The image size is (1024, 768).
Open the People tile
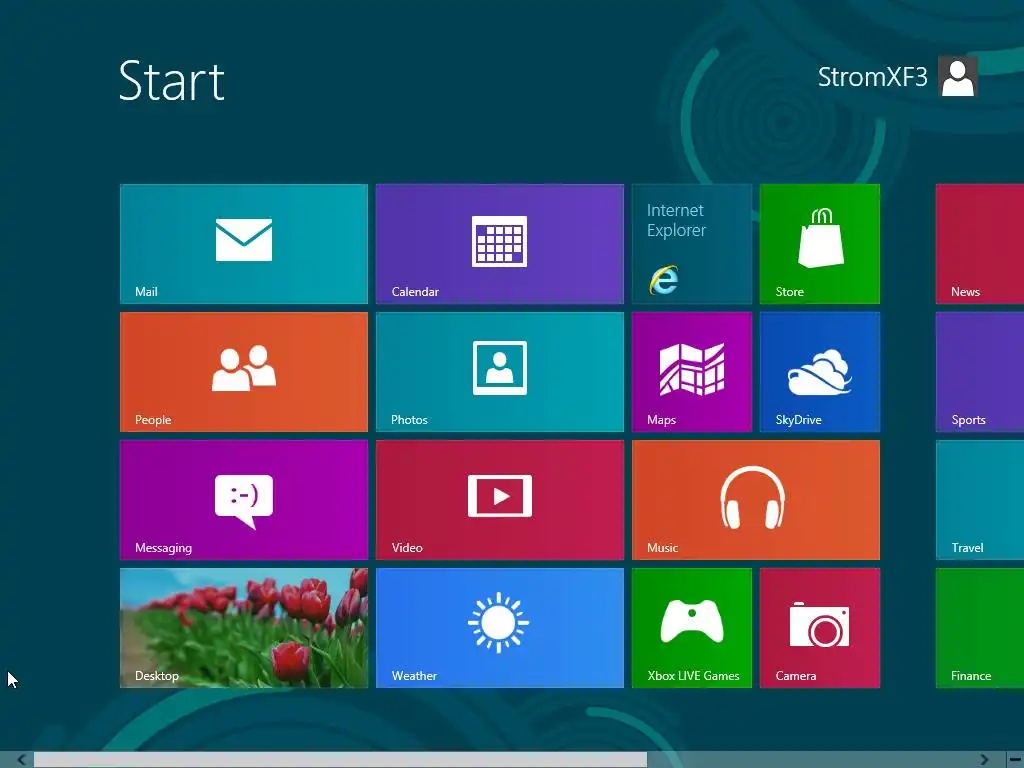click(244, 372)
